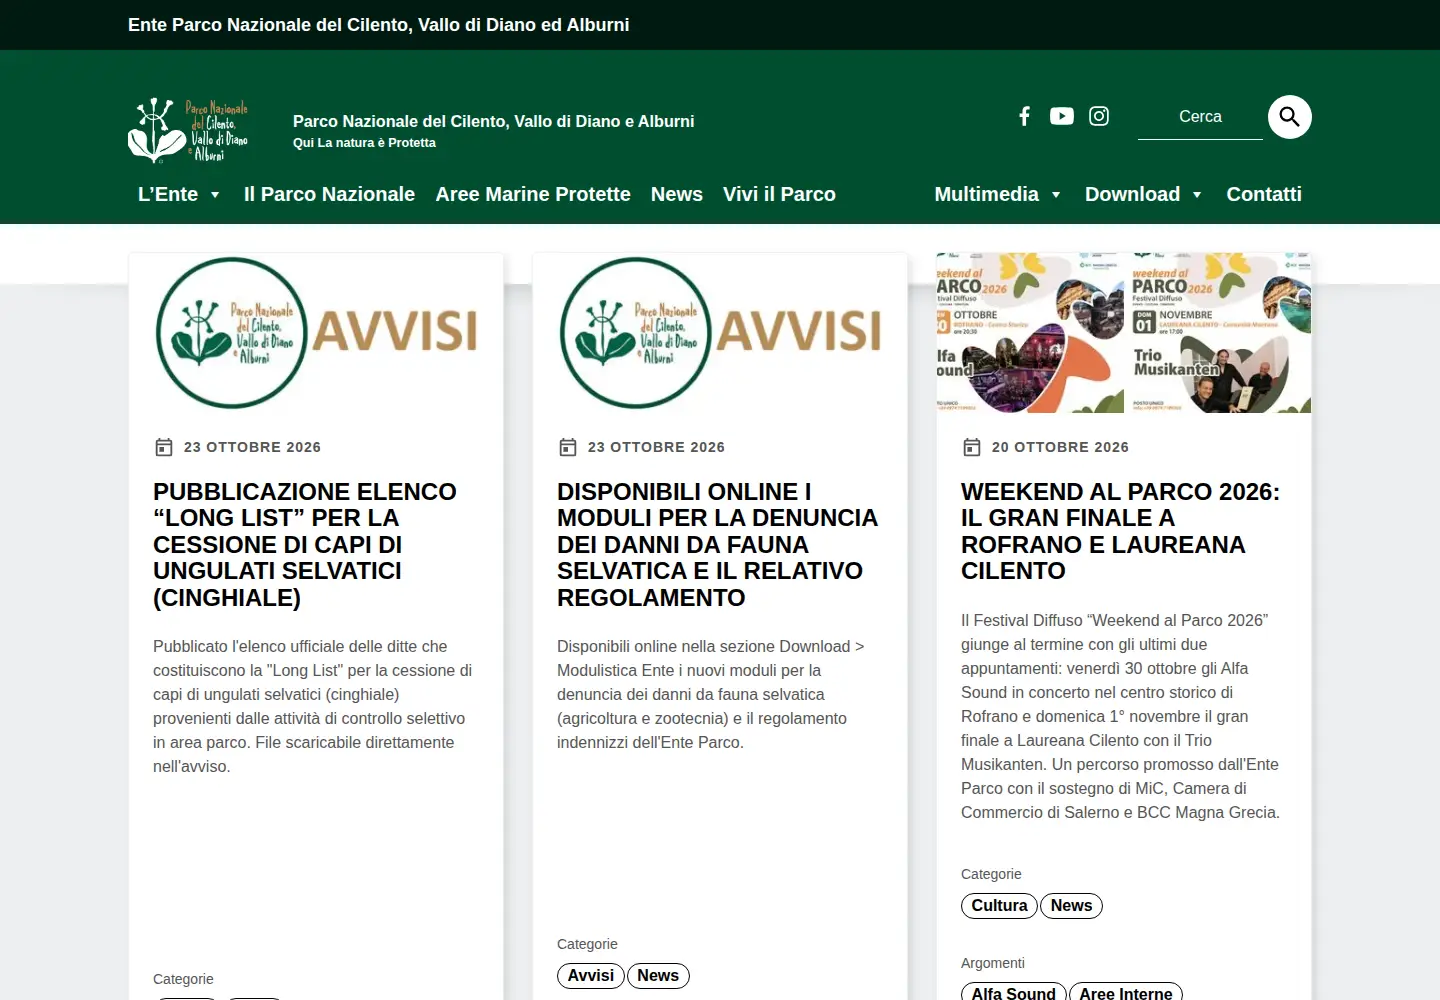Click the Weekend al Parco poster thumbnail

pyautogui.click(x=1124, y=333)
